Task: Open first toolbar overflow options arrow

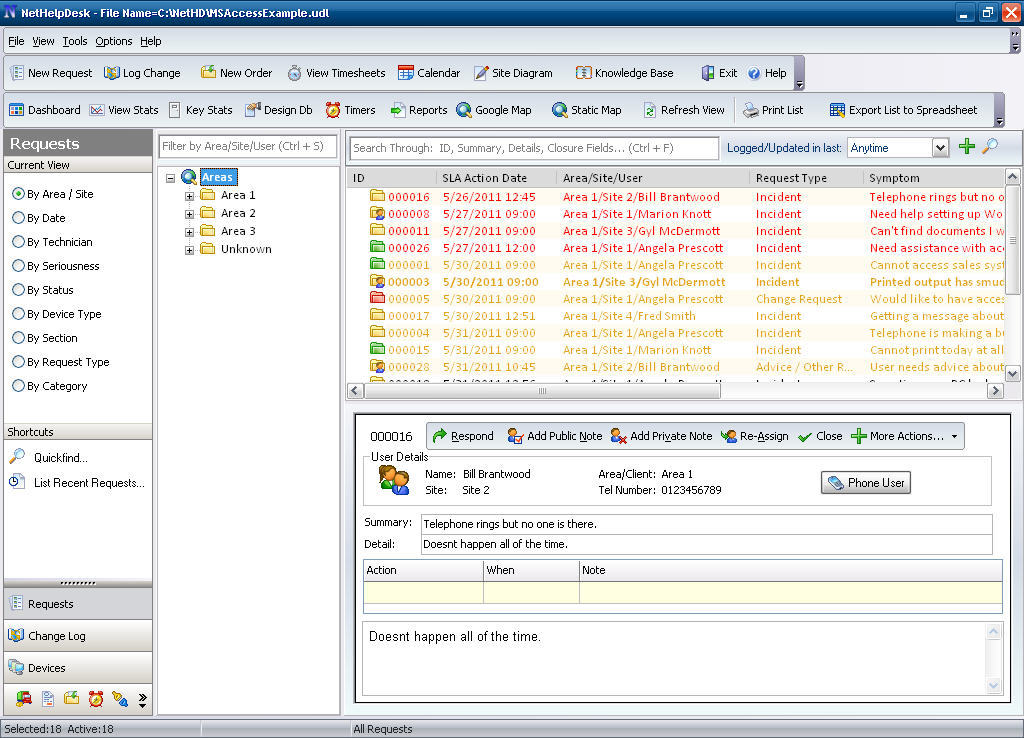Action: tap(799, 85)
